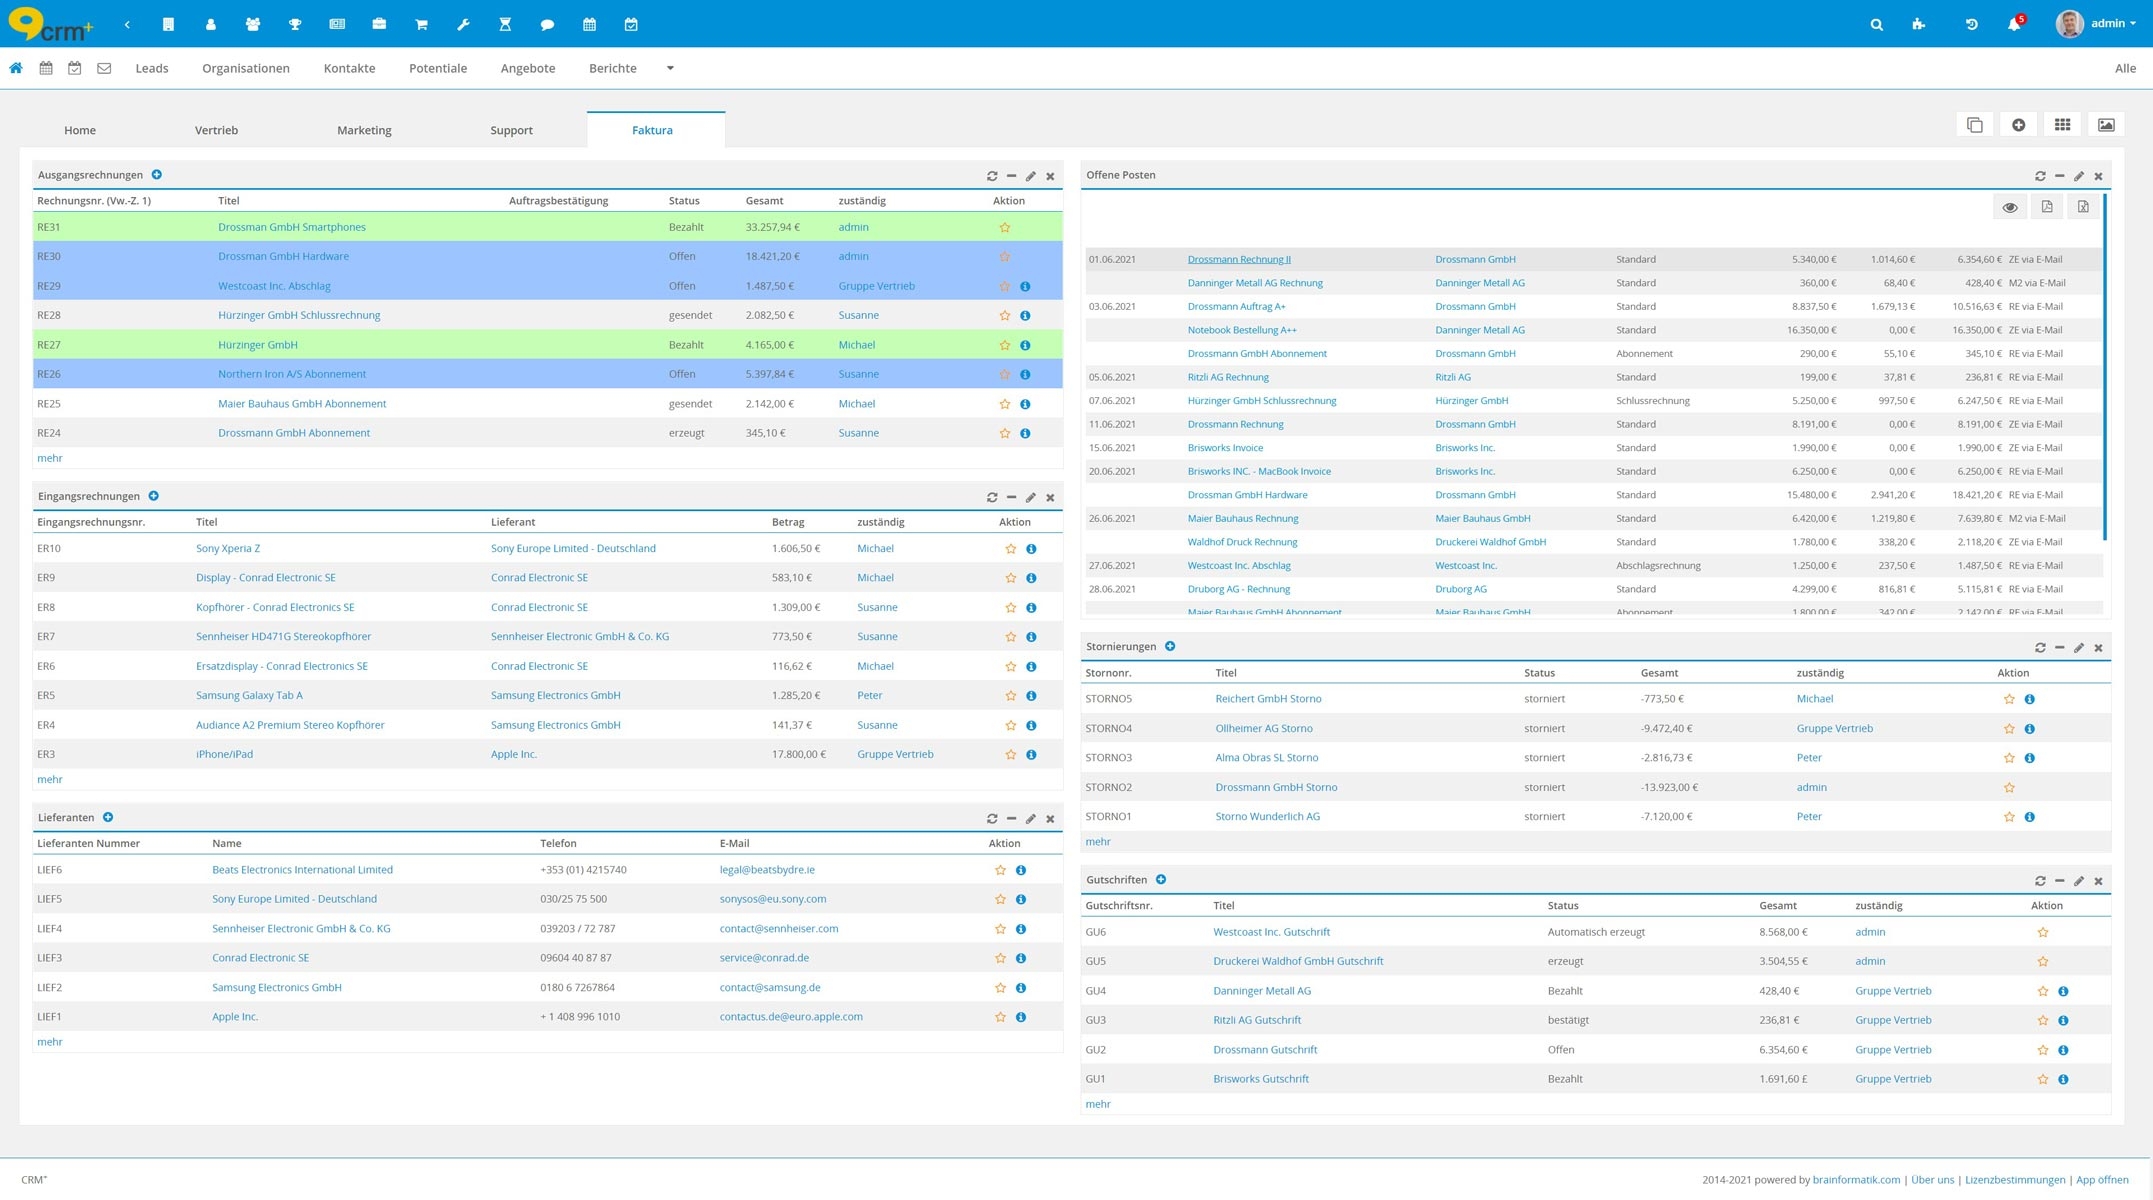The height and width of the screenshot is (1200, 2153).
Task: Click the trophy icon in top toolbar
Action: [x=295, y=24]
